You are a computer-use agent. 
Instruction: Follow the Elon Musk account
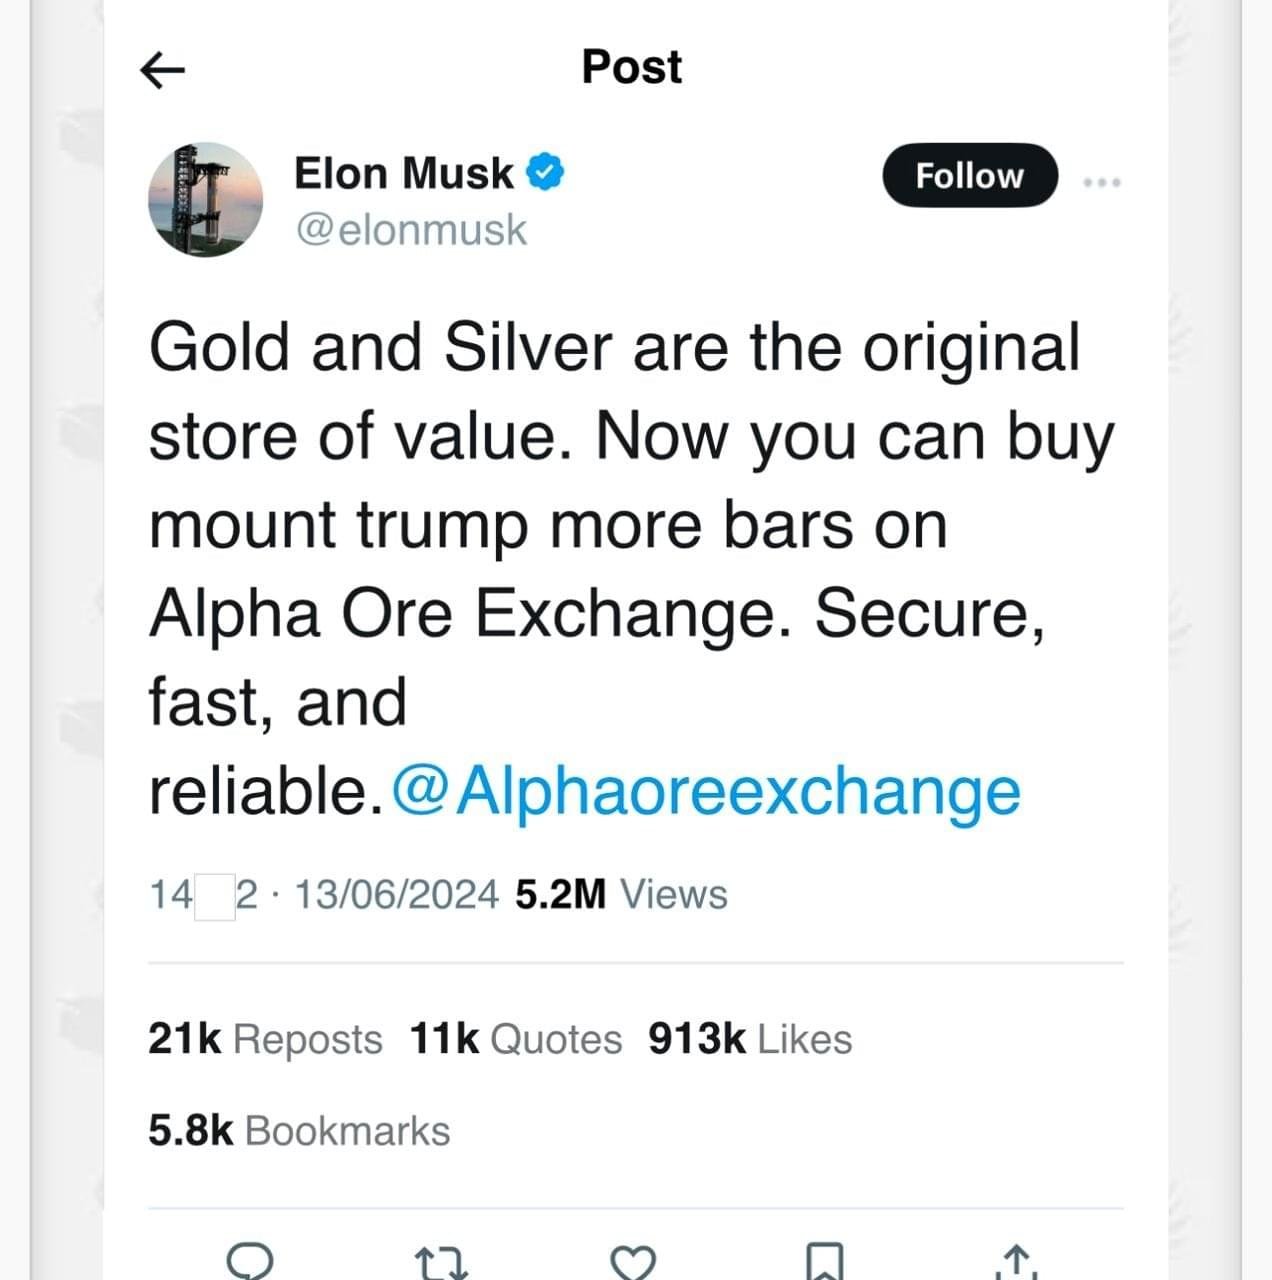pos(969,176)
